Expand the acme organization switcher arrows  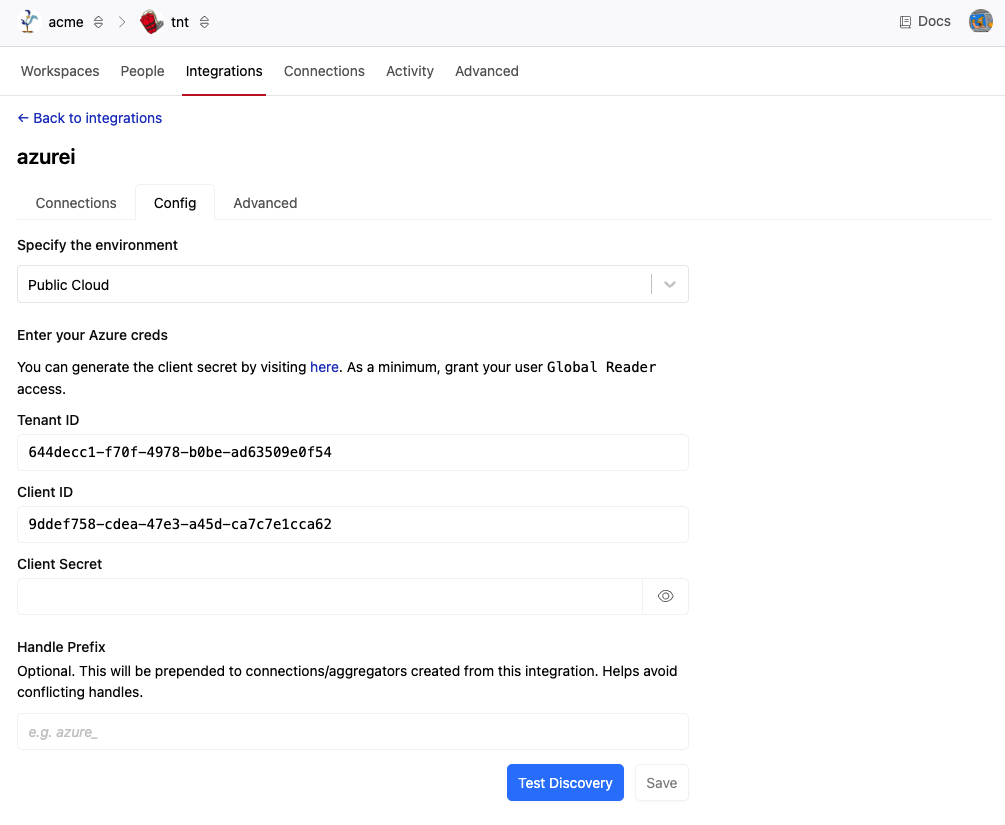98,22
